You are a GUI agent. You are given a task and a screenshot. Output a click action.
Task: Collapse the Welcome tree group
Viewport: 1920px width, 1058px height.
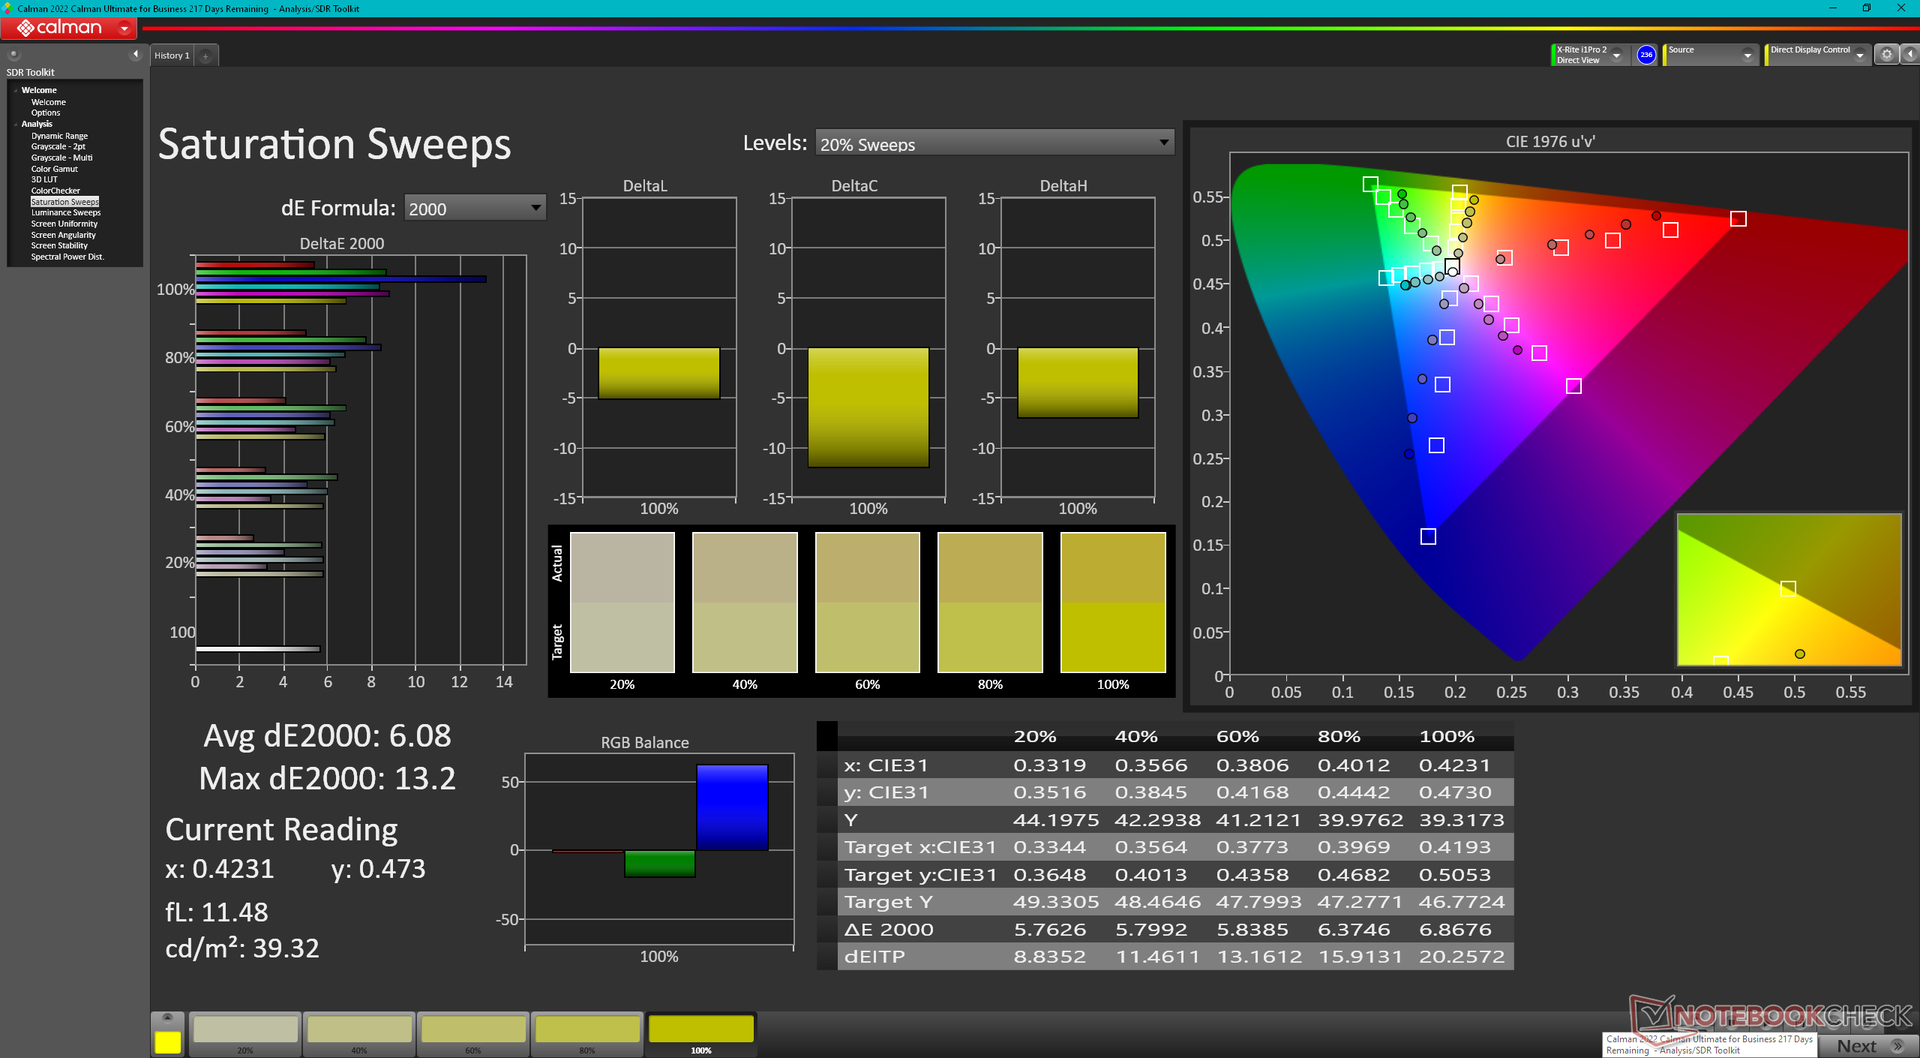pos(16,90)
